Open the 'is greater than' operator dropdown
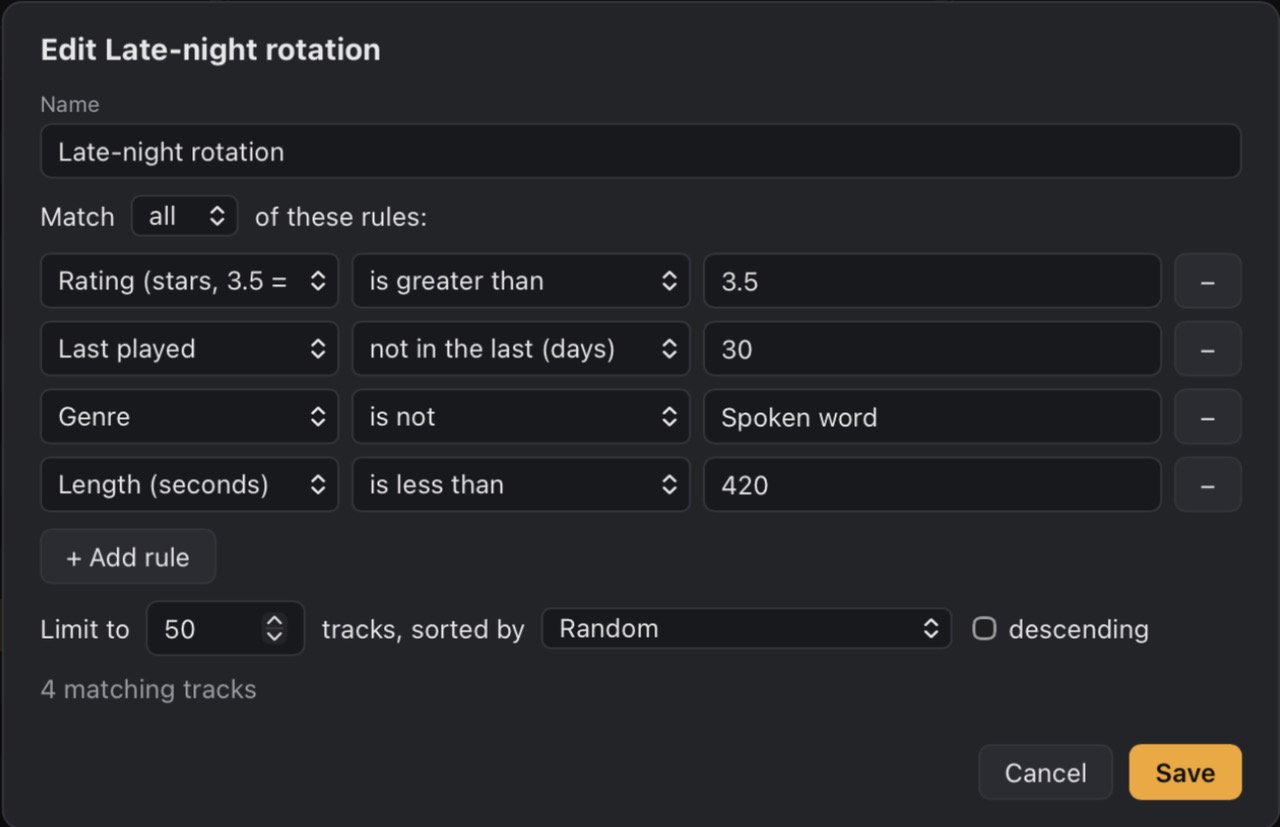The width and height of the screenshot is (1280, 827). pos(521,281)
